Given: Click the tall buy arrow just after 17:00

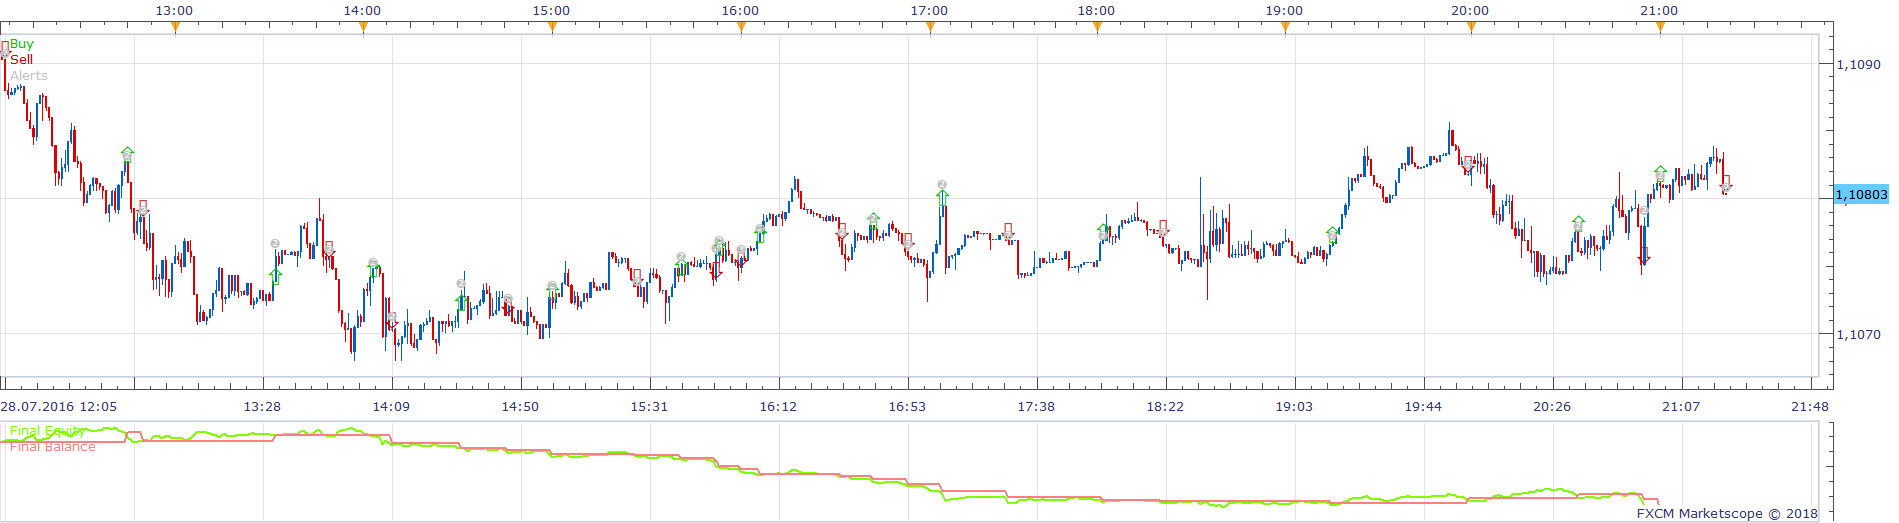Looking at the screenshot, I should point(942,198).
